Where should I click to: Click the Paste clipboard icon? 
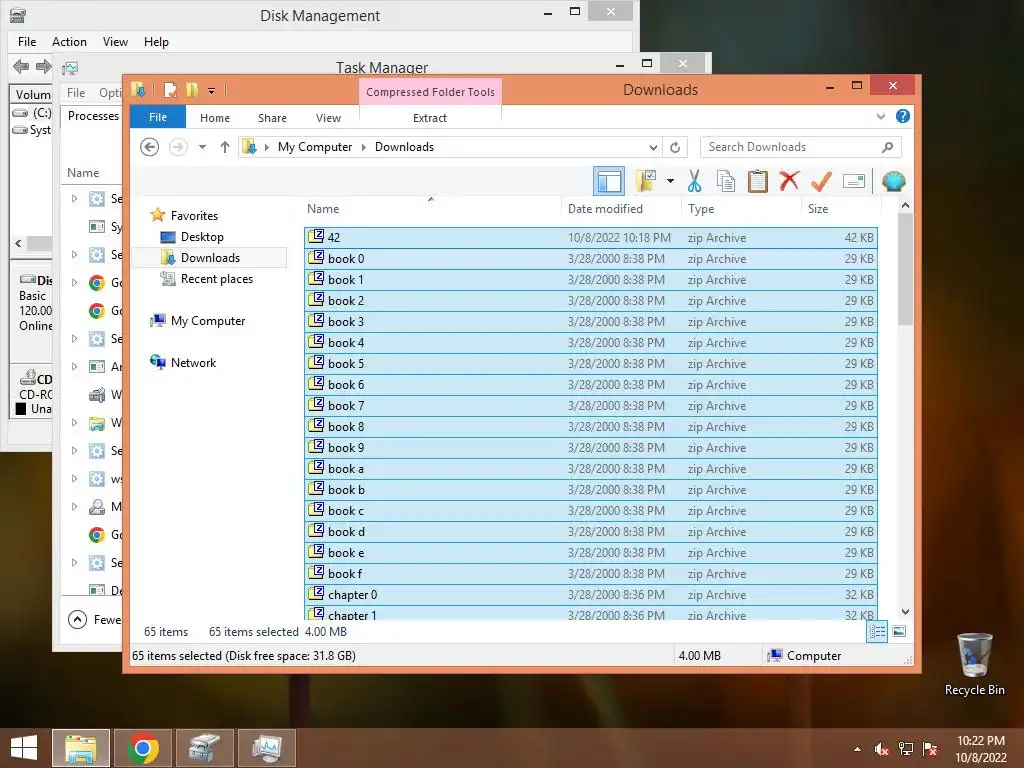click(x=758, y=181)
